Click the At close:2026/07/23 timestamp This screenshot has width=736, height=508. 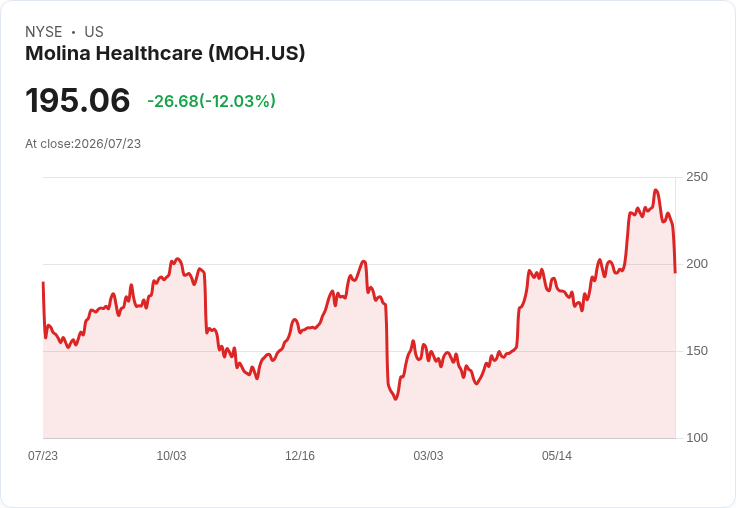[83, 144]
